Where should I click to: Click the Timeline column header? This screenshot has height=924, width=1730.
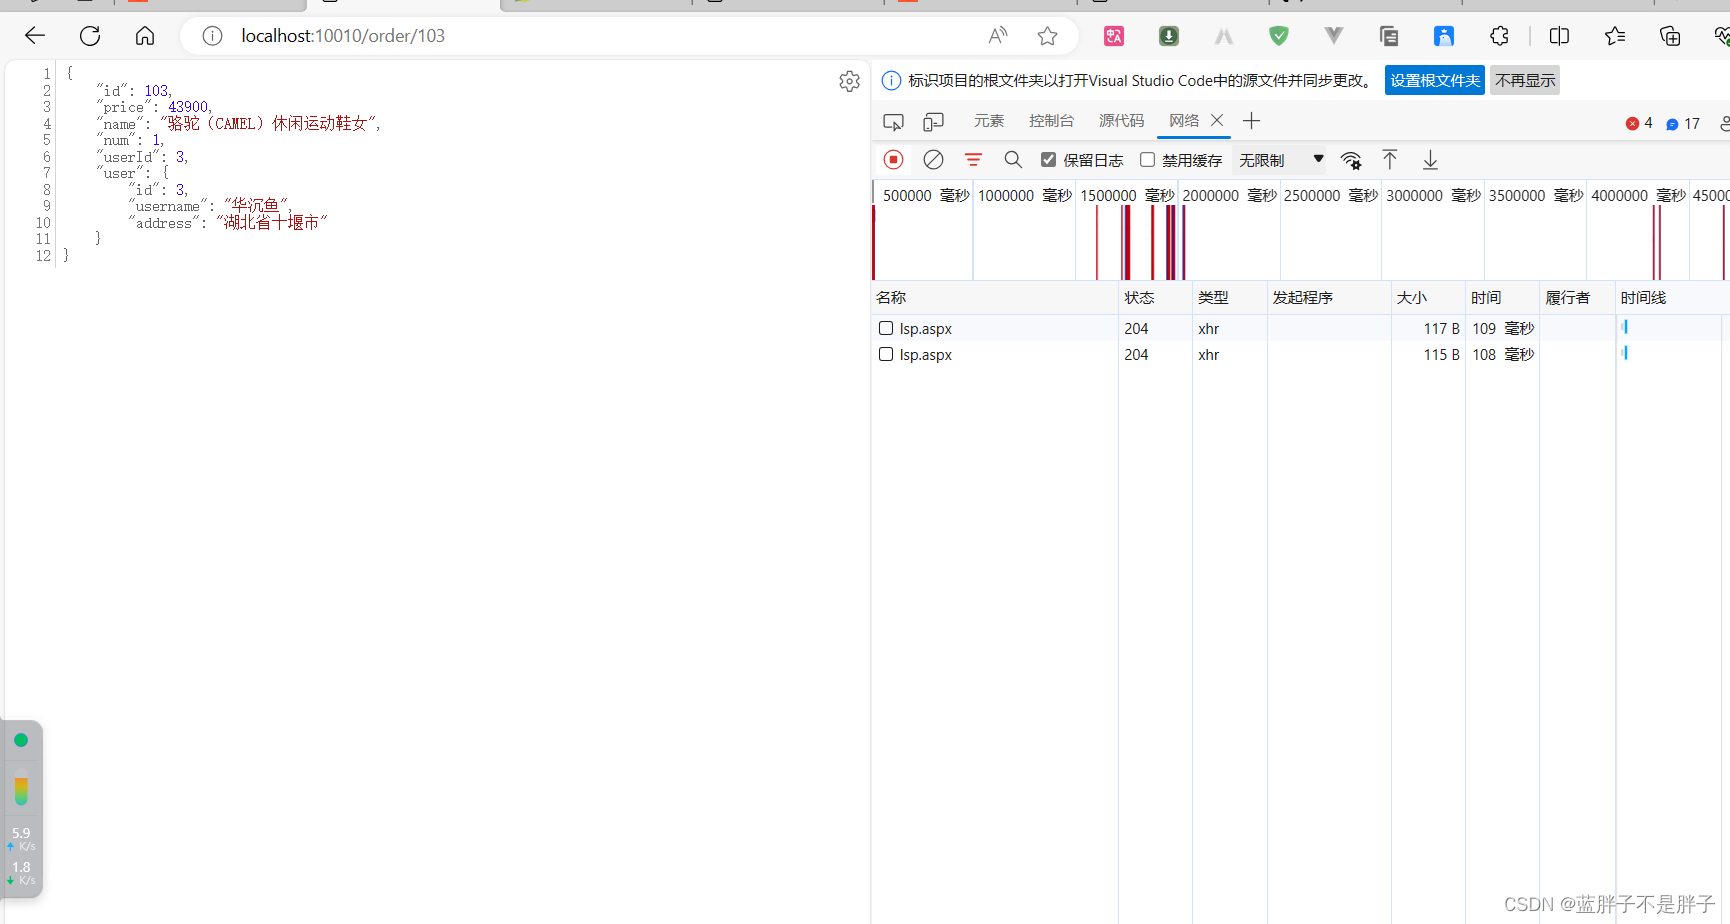pos(1671,298)
